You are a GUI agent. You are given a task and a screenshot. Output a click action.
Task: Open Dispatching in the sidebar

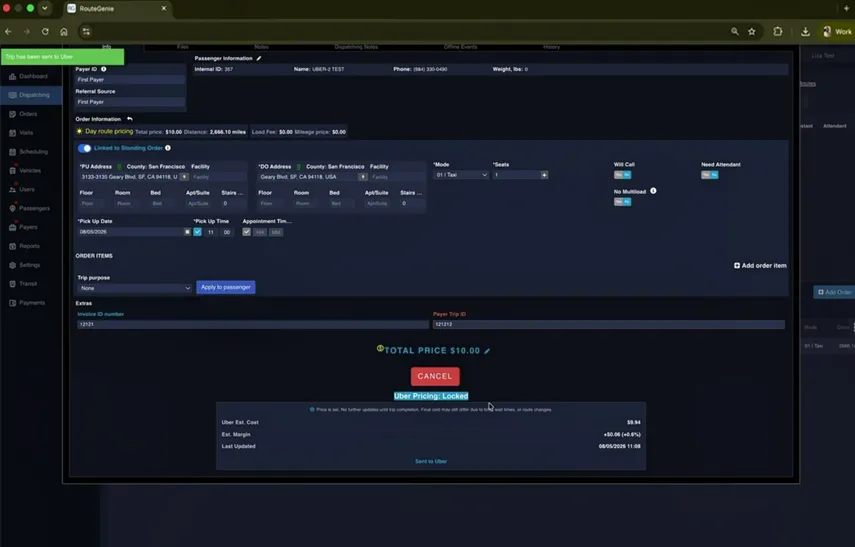(29, 95)
